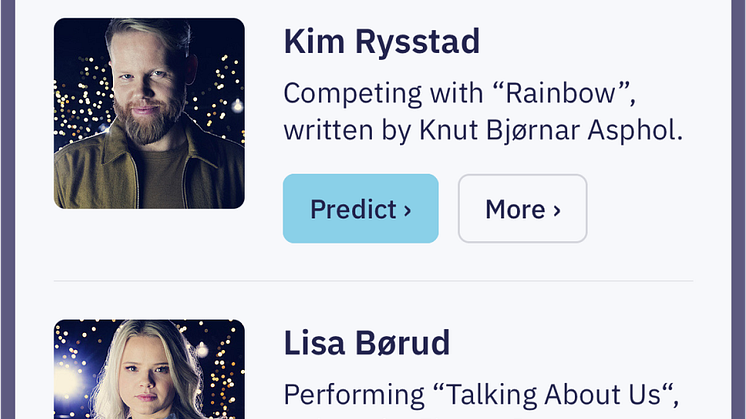This screenshot has width=746, height=419.
Task: Open More details for Kim Rysstad
Action: [x=522, y=208]
